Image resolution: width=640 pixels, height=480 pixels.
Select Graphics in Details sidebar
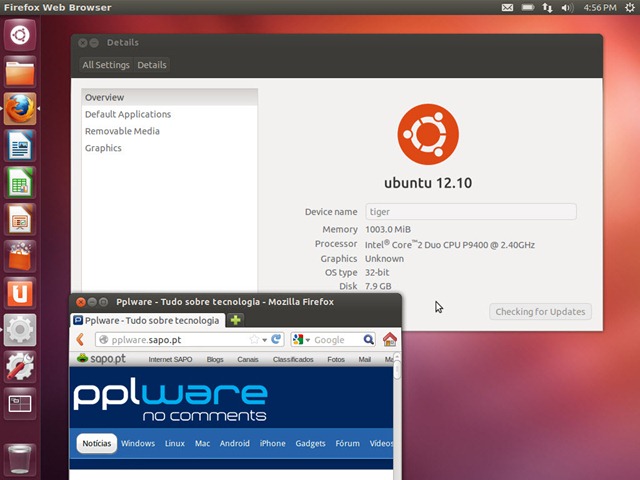tap(169, 148)
